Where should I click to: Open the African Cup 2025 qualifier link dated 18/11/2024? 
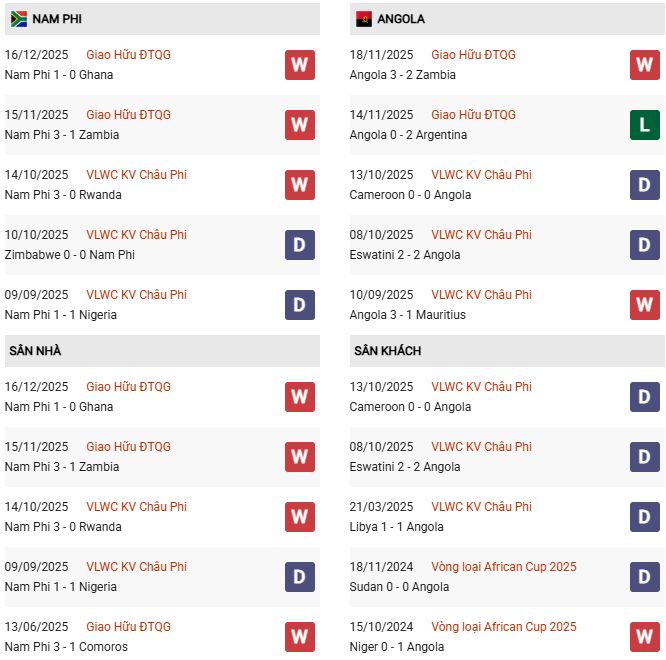[x=503, y=567]
